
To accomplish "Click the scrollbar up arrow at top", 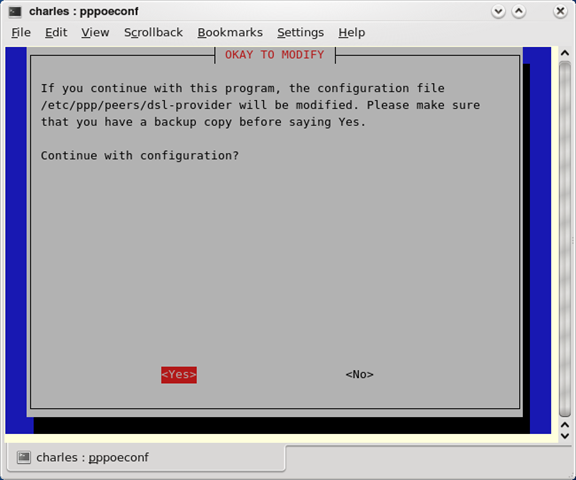I will [x=565, y=53].
